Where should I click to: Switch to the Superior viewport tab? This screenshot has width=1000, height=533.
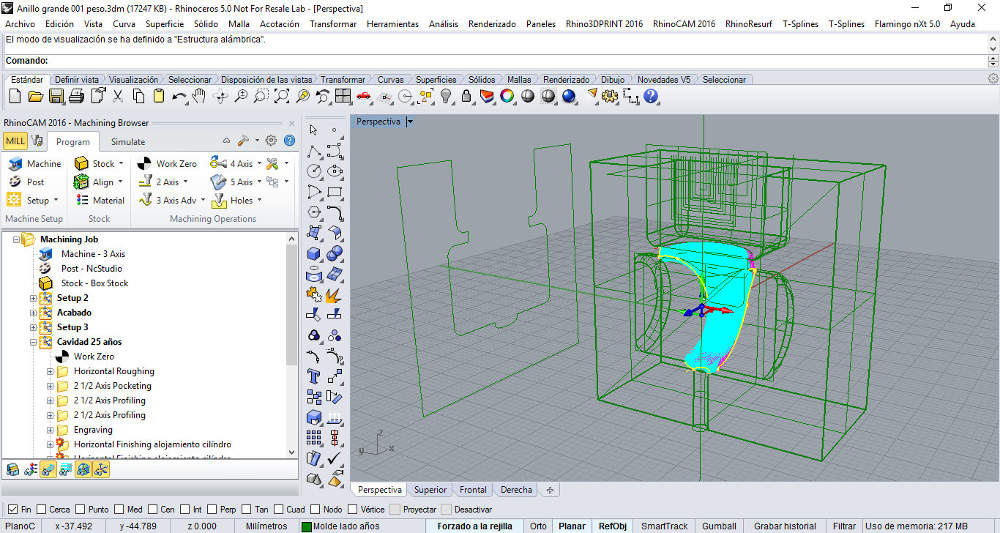430,490
